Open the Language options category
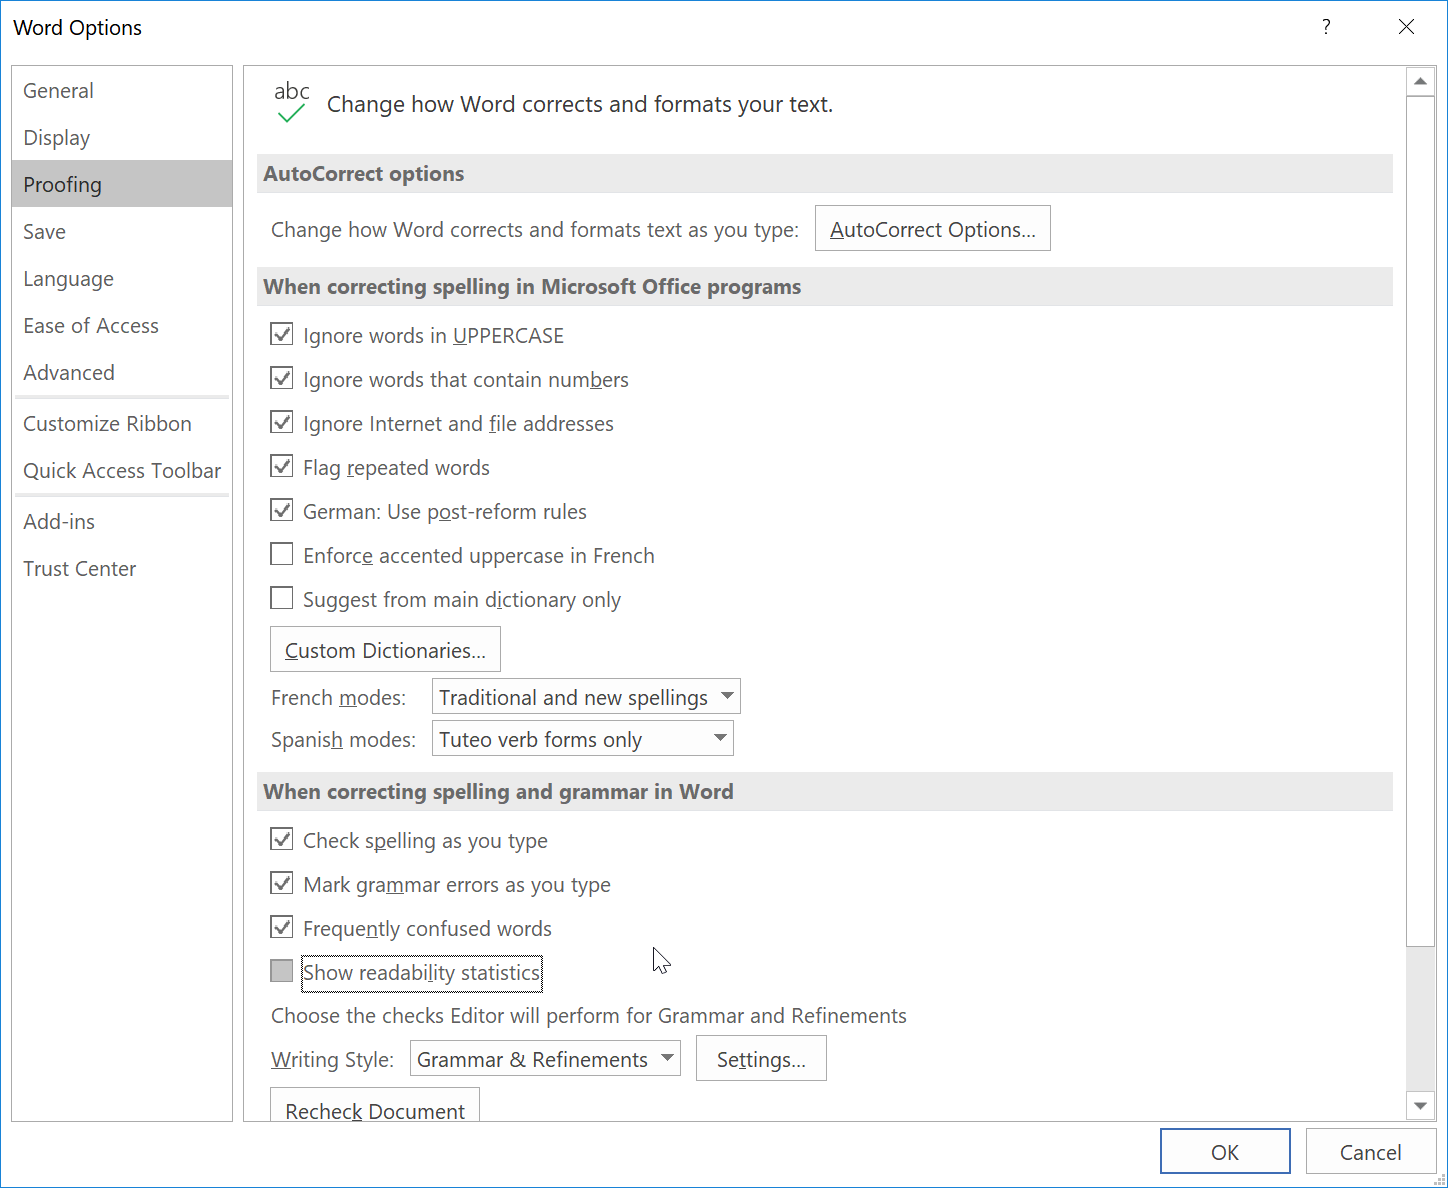This screenshot has width=1448, height=1188. coord(122,278)
